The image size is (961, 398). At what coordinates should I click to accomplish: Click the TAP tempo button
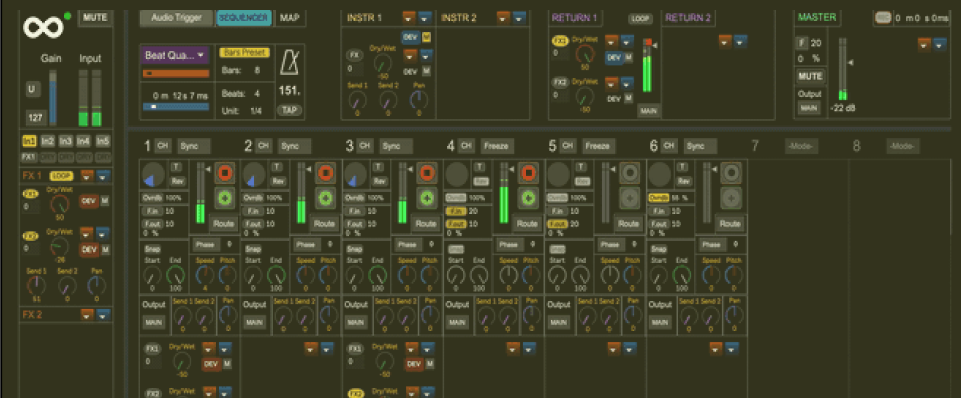(x=289, y=110)
